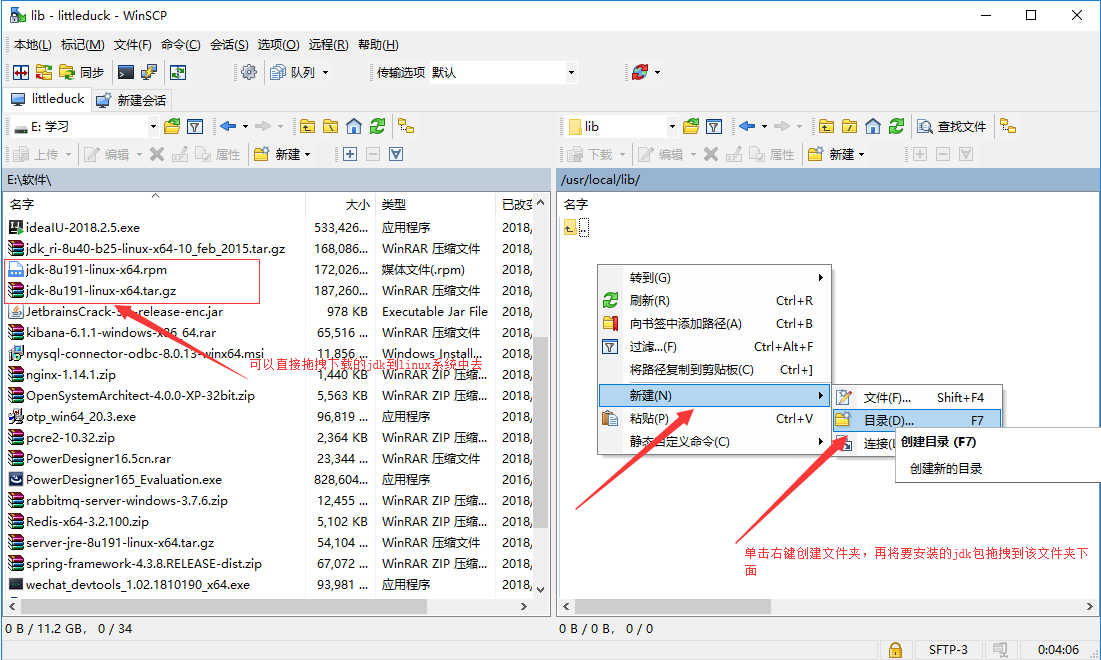Go to the remote parent directory icon
The image size is (1101, 660).
pos(826,126)
